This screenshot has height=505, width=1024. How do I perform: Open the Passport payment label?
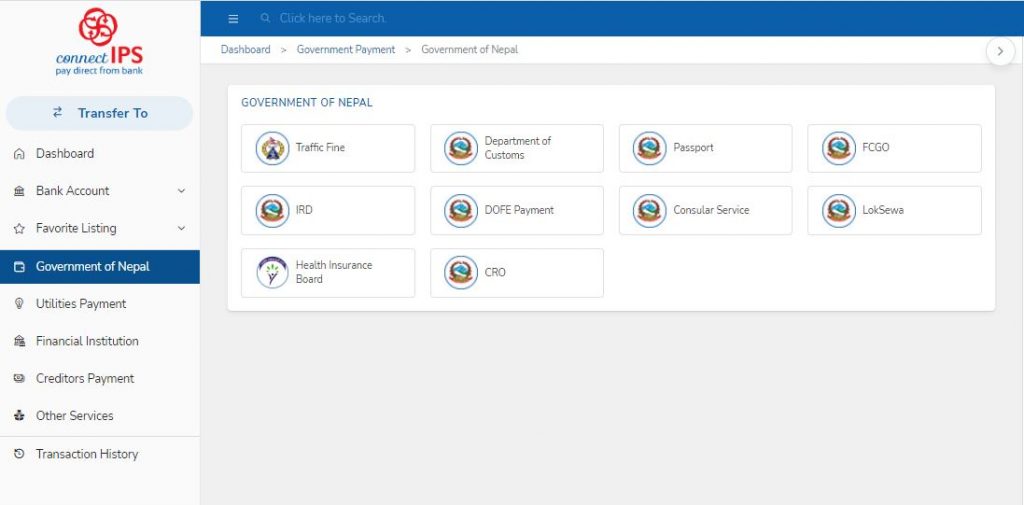pyautogui.click(x=694, y=148)
